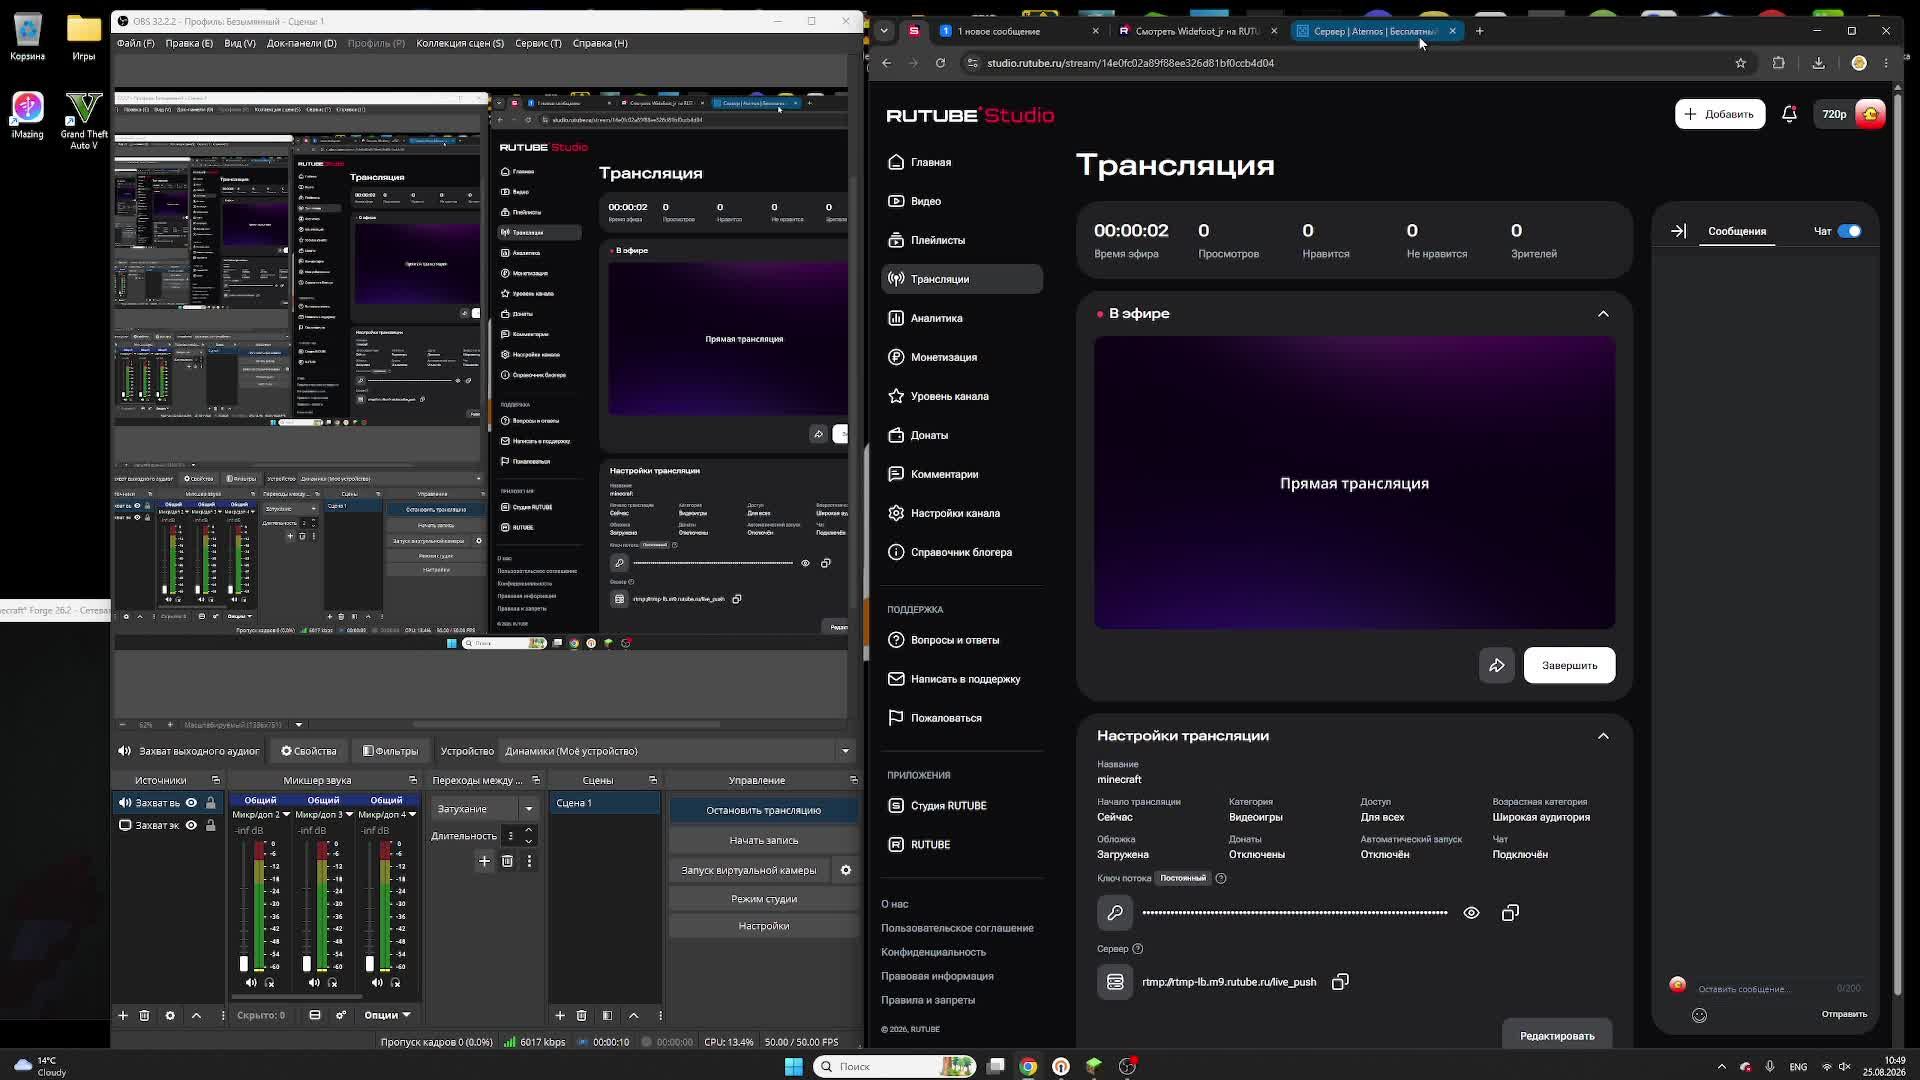Screen dimensions: 1920x1080
Task: Open advanced audio properties in the mixer
Action: [341, 1015]
